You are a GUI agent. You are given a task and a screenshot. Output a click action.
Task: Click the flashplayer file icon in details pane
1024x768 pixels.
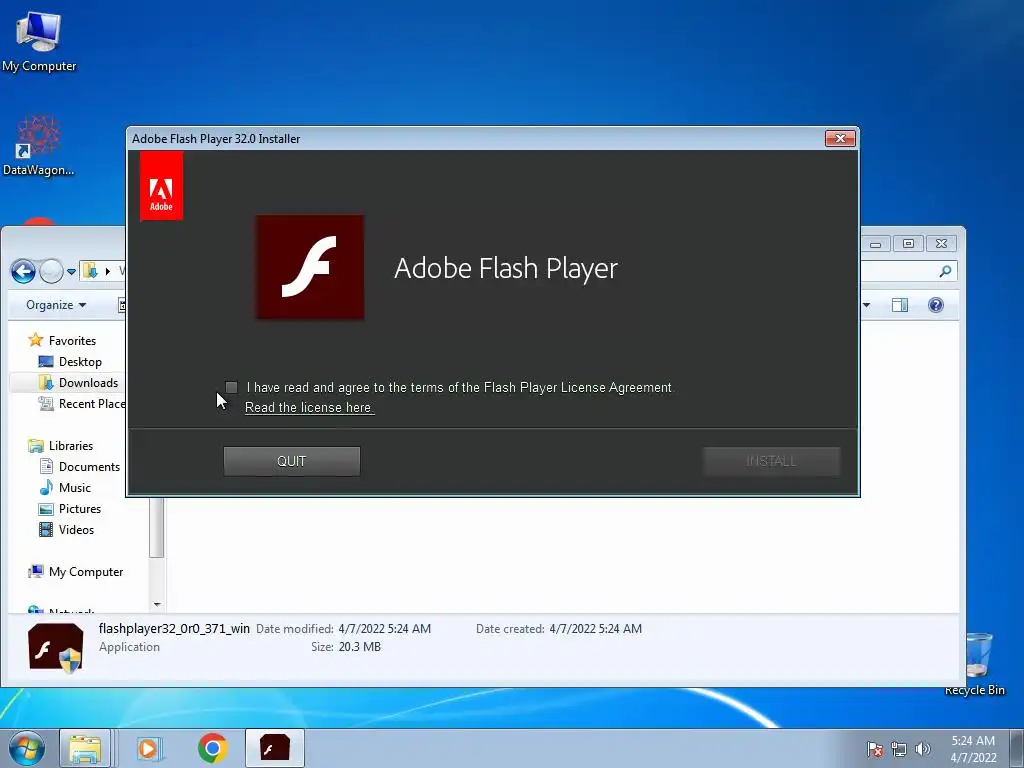(56, 648)
